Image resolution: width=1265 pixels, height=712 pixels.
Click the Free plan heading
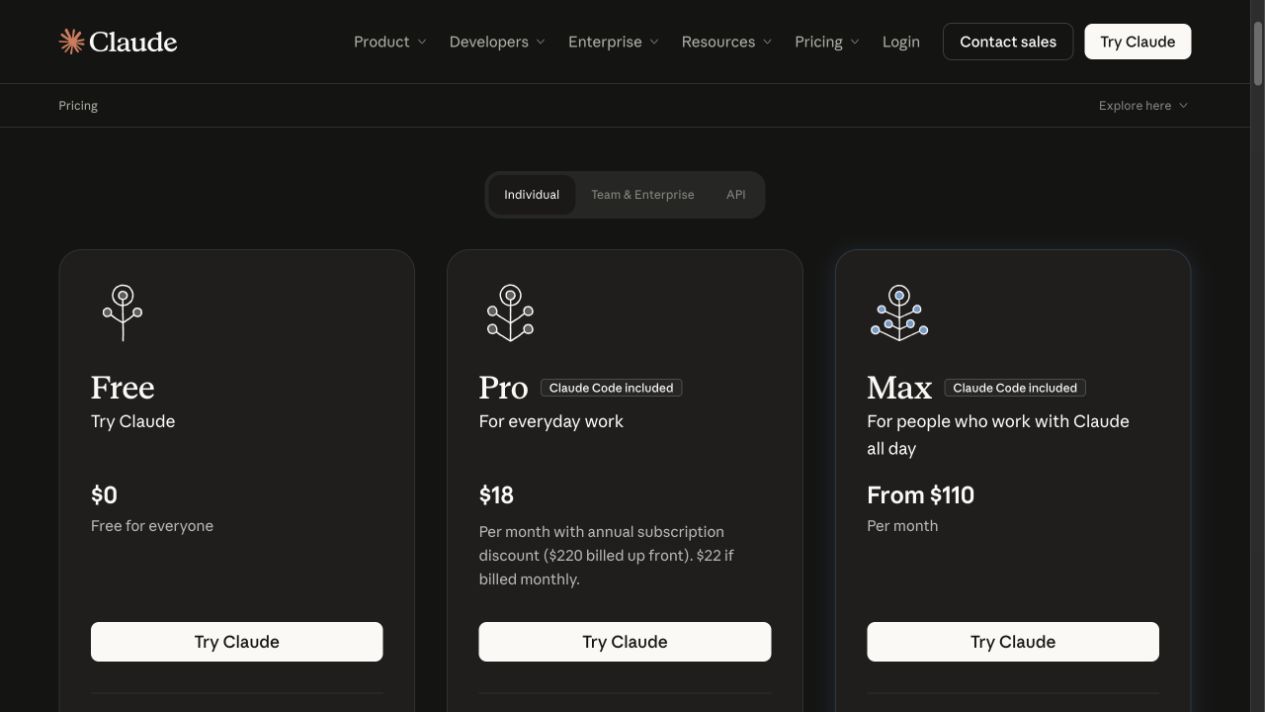123,387
